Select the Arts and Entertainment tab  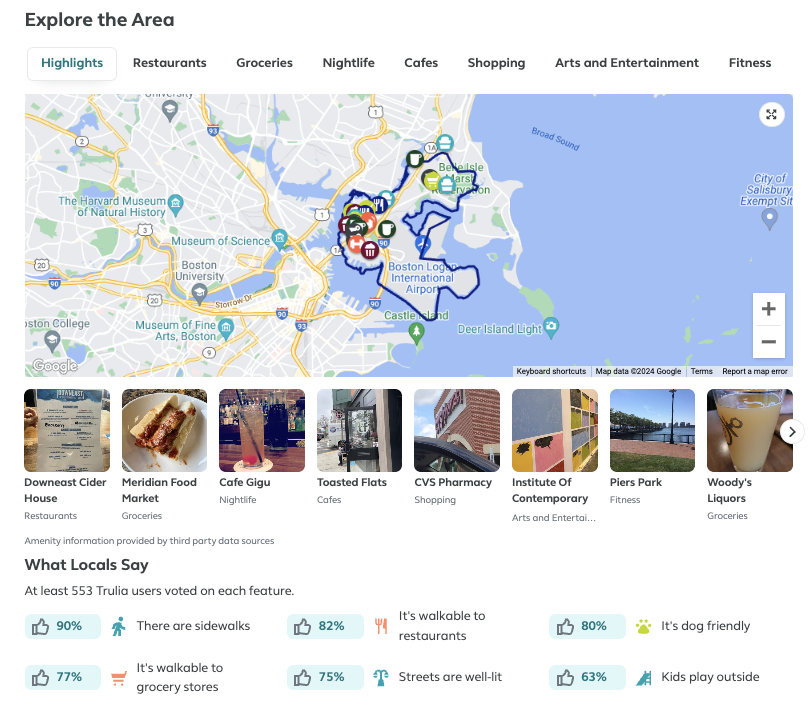[626, 63]
